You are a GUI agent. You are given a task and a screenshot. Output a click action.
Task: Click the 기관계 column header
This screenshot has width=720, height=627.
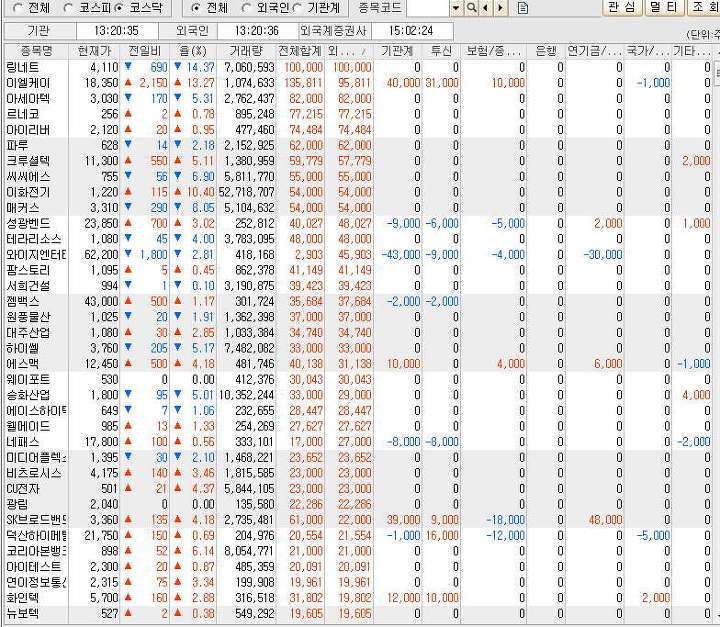point(398,51)
